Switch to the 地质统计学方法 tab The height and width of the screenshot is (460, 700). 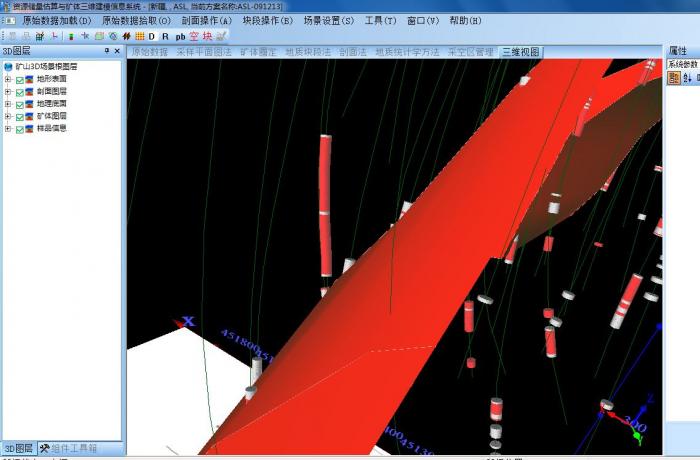407,51
